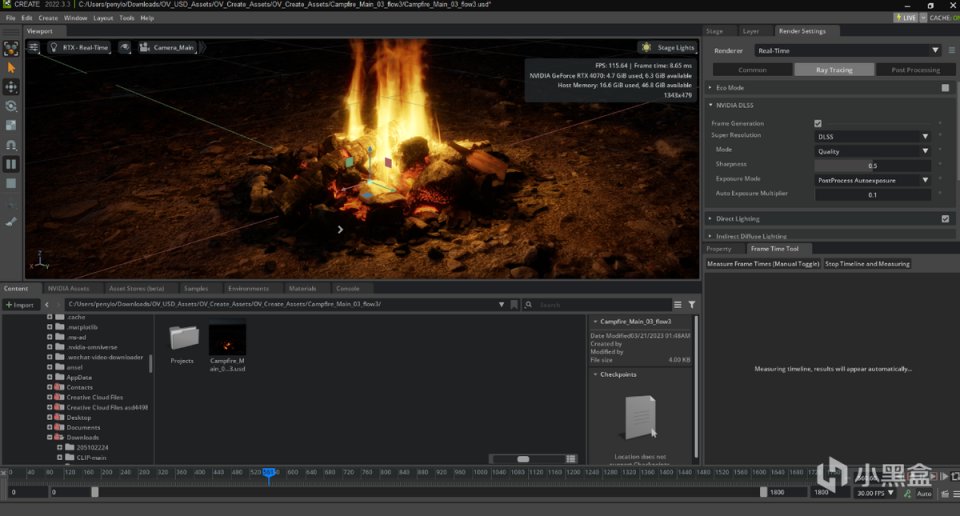
Task: Click the Import button
Action: coord(21,304)
